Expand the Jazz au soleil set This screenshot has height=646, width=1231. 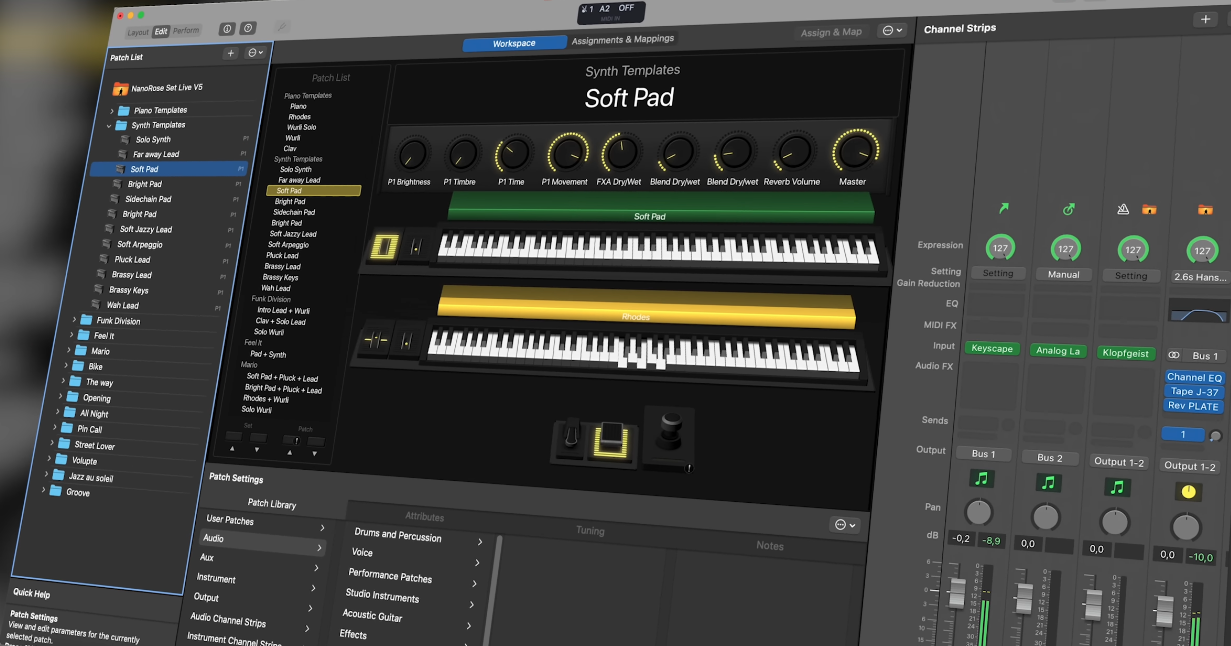pyautogui.click(x=46, y=475)
